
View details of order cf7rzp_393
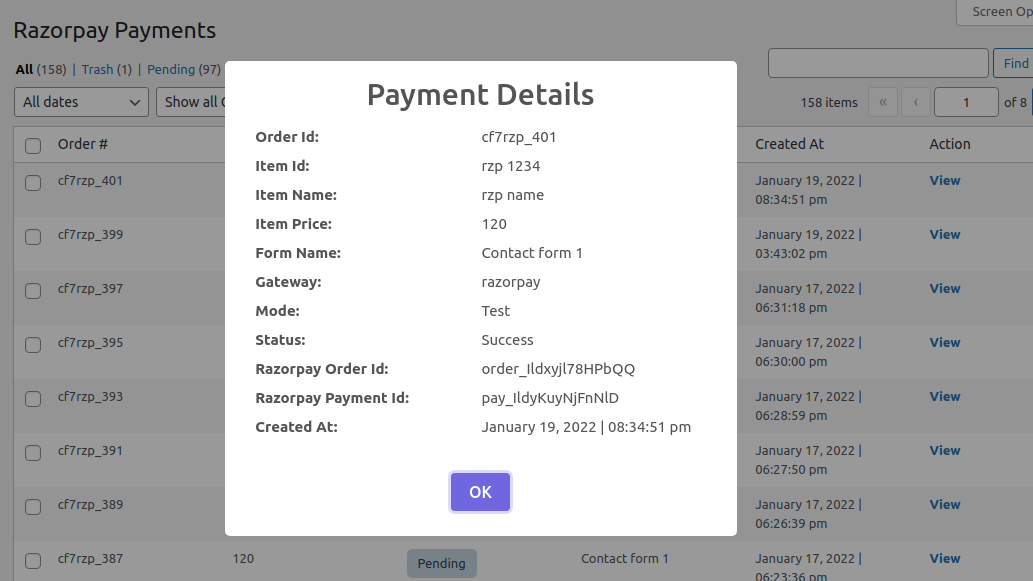[945, 397]
